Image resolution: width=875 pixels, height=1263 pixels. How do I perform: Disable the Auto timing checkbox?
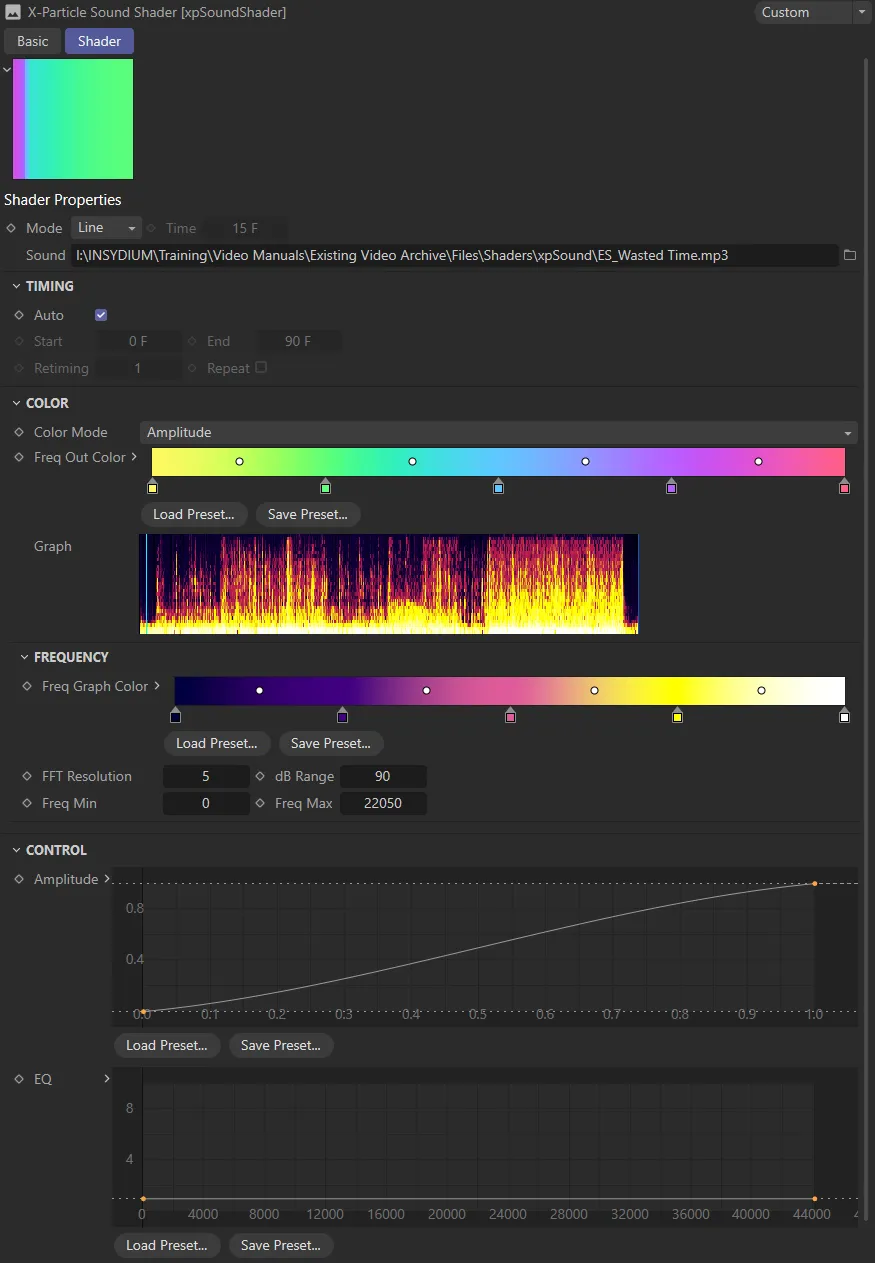[100, 314]
